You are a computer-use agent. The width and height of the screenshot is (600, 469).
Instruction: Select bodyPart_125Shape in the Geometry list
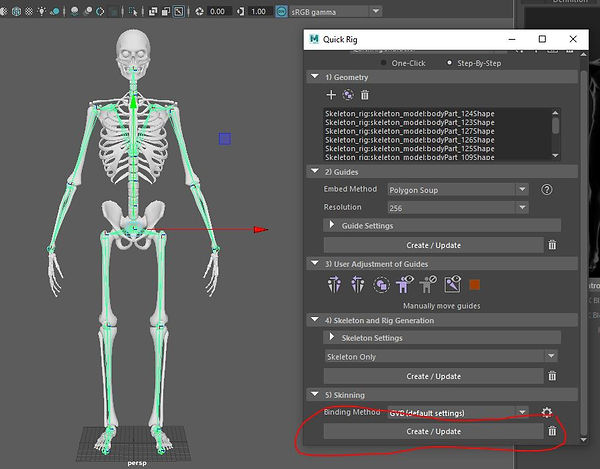[409, 149]
